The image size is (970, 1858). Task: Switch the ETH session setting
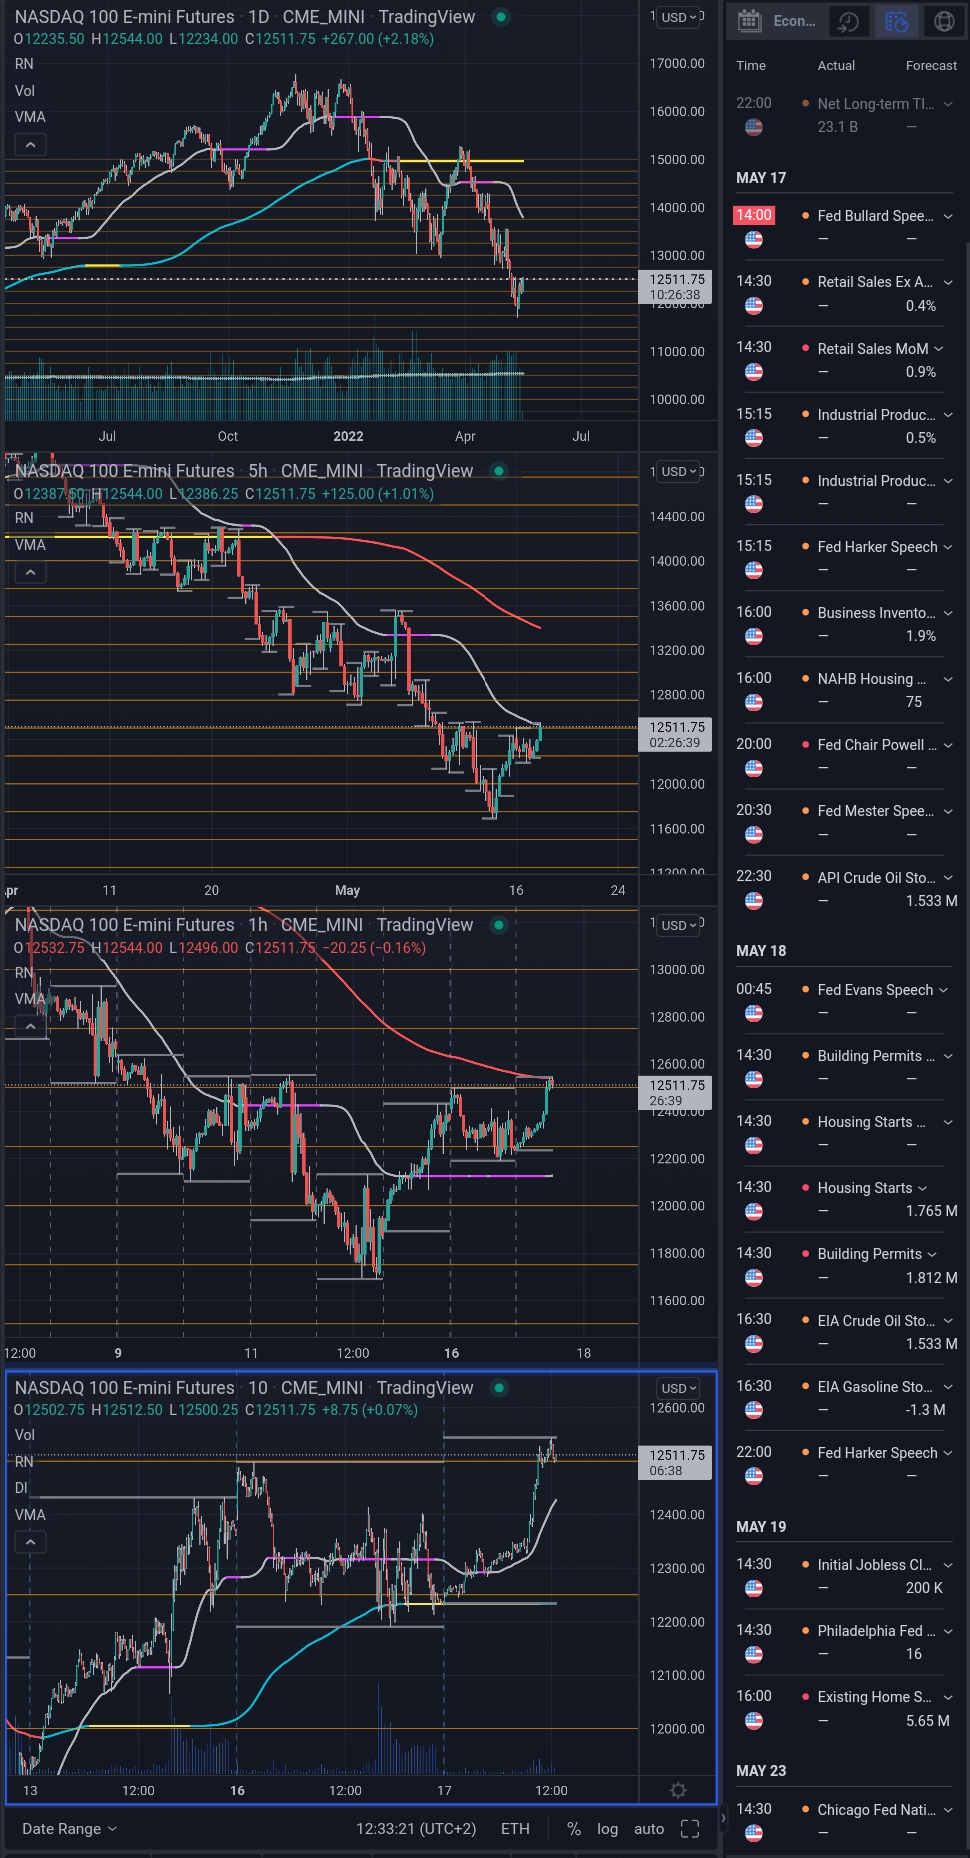coord(515,1828)
